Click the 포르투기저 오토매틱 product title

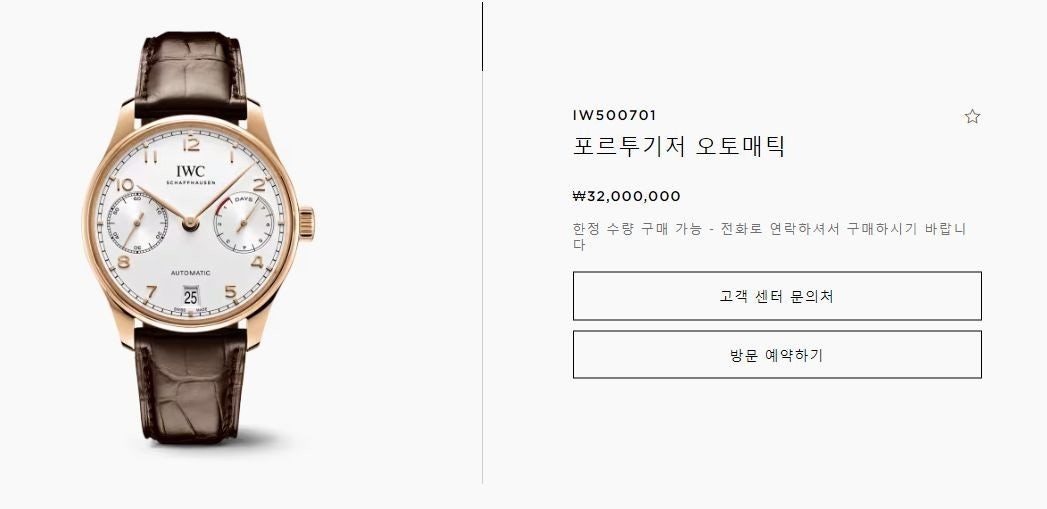point(679,146)
